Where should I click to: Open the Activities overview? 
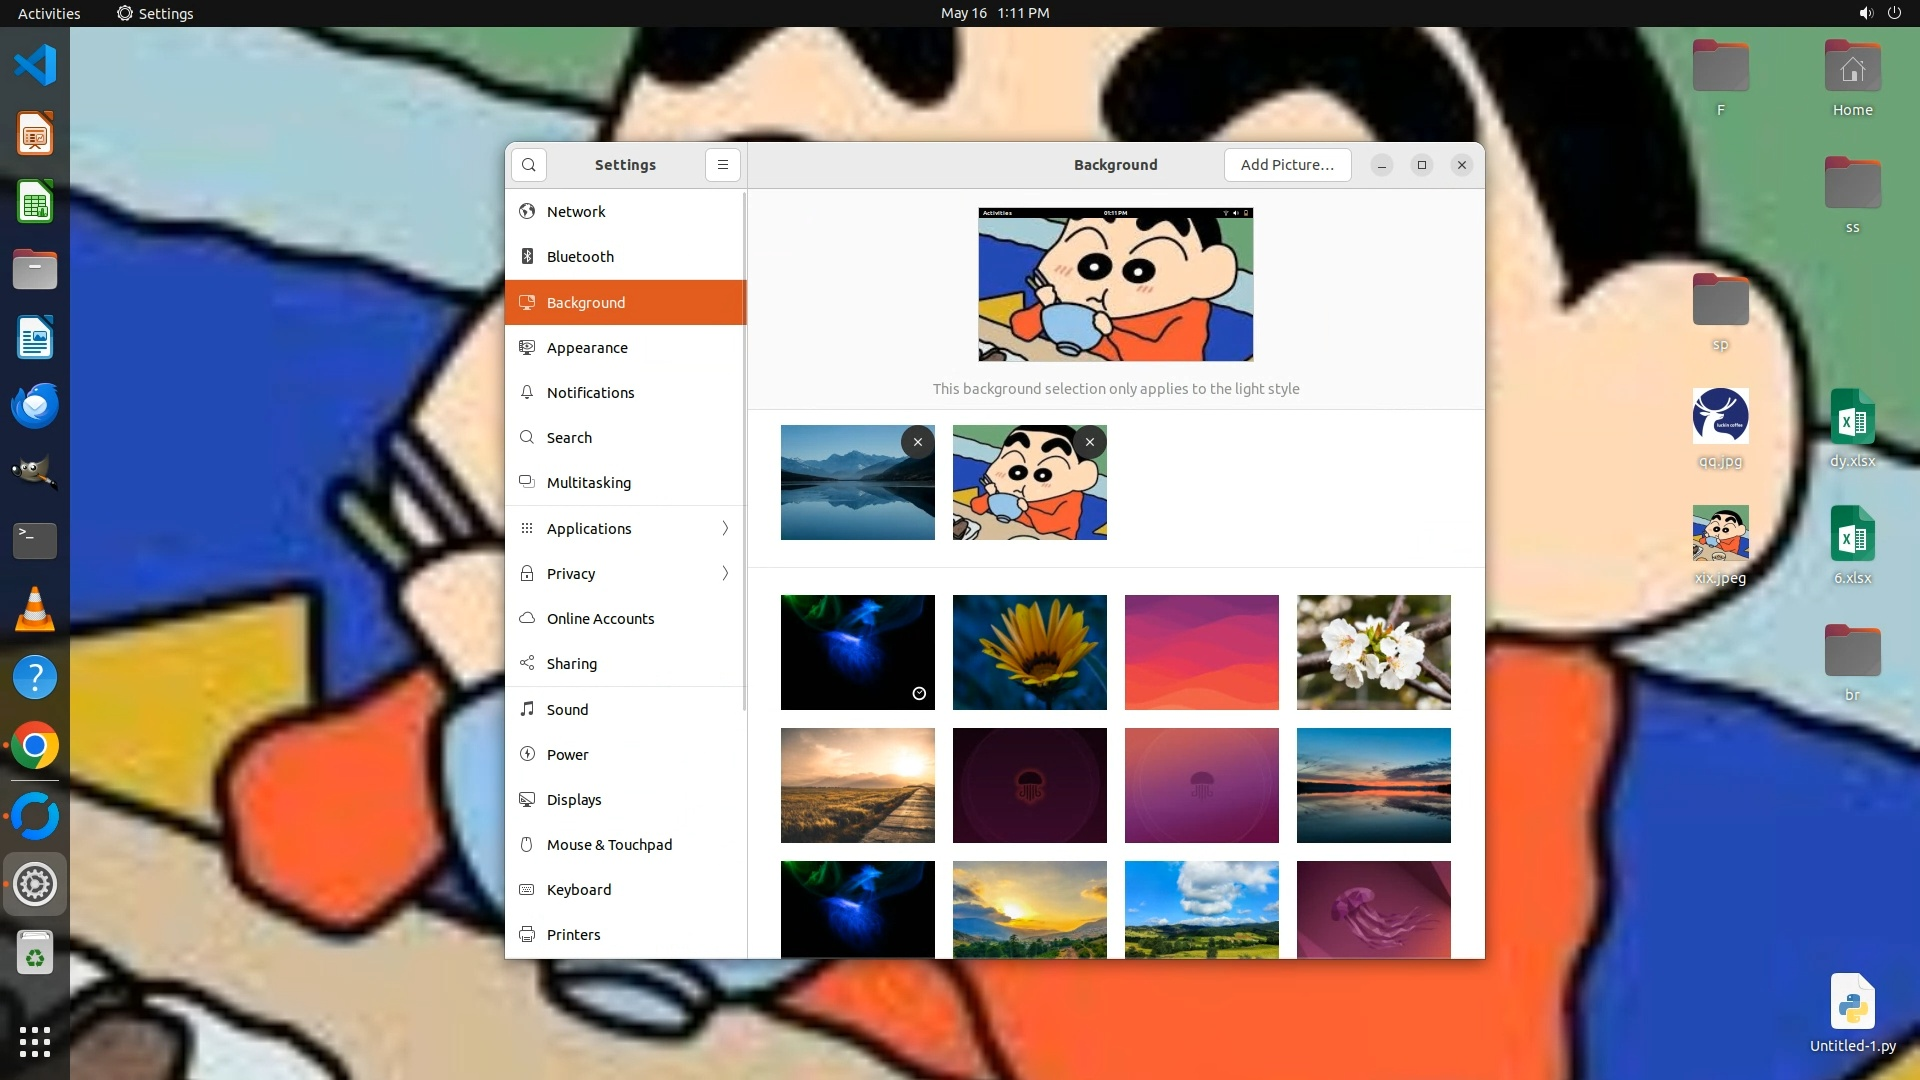point(49,13)
